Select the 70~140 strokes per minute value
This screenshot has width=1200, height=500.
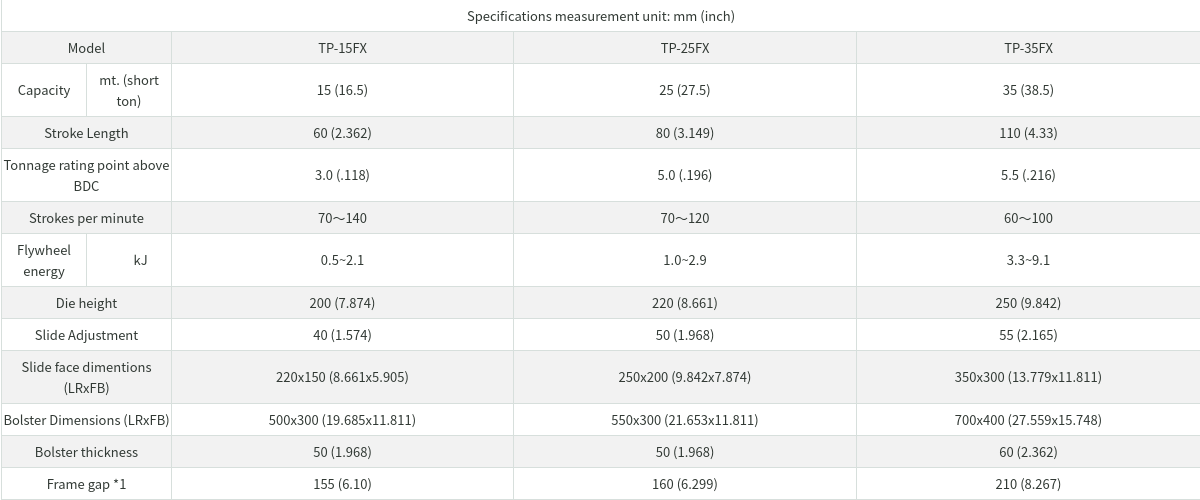coord(342,218)
